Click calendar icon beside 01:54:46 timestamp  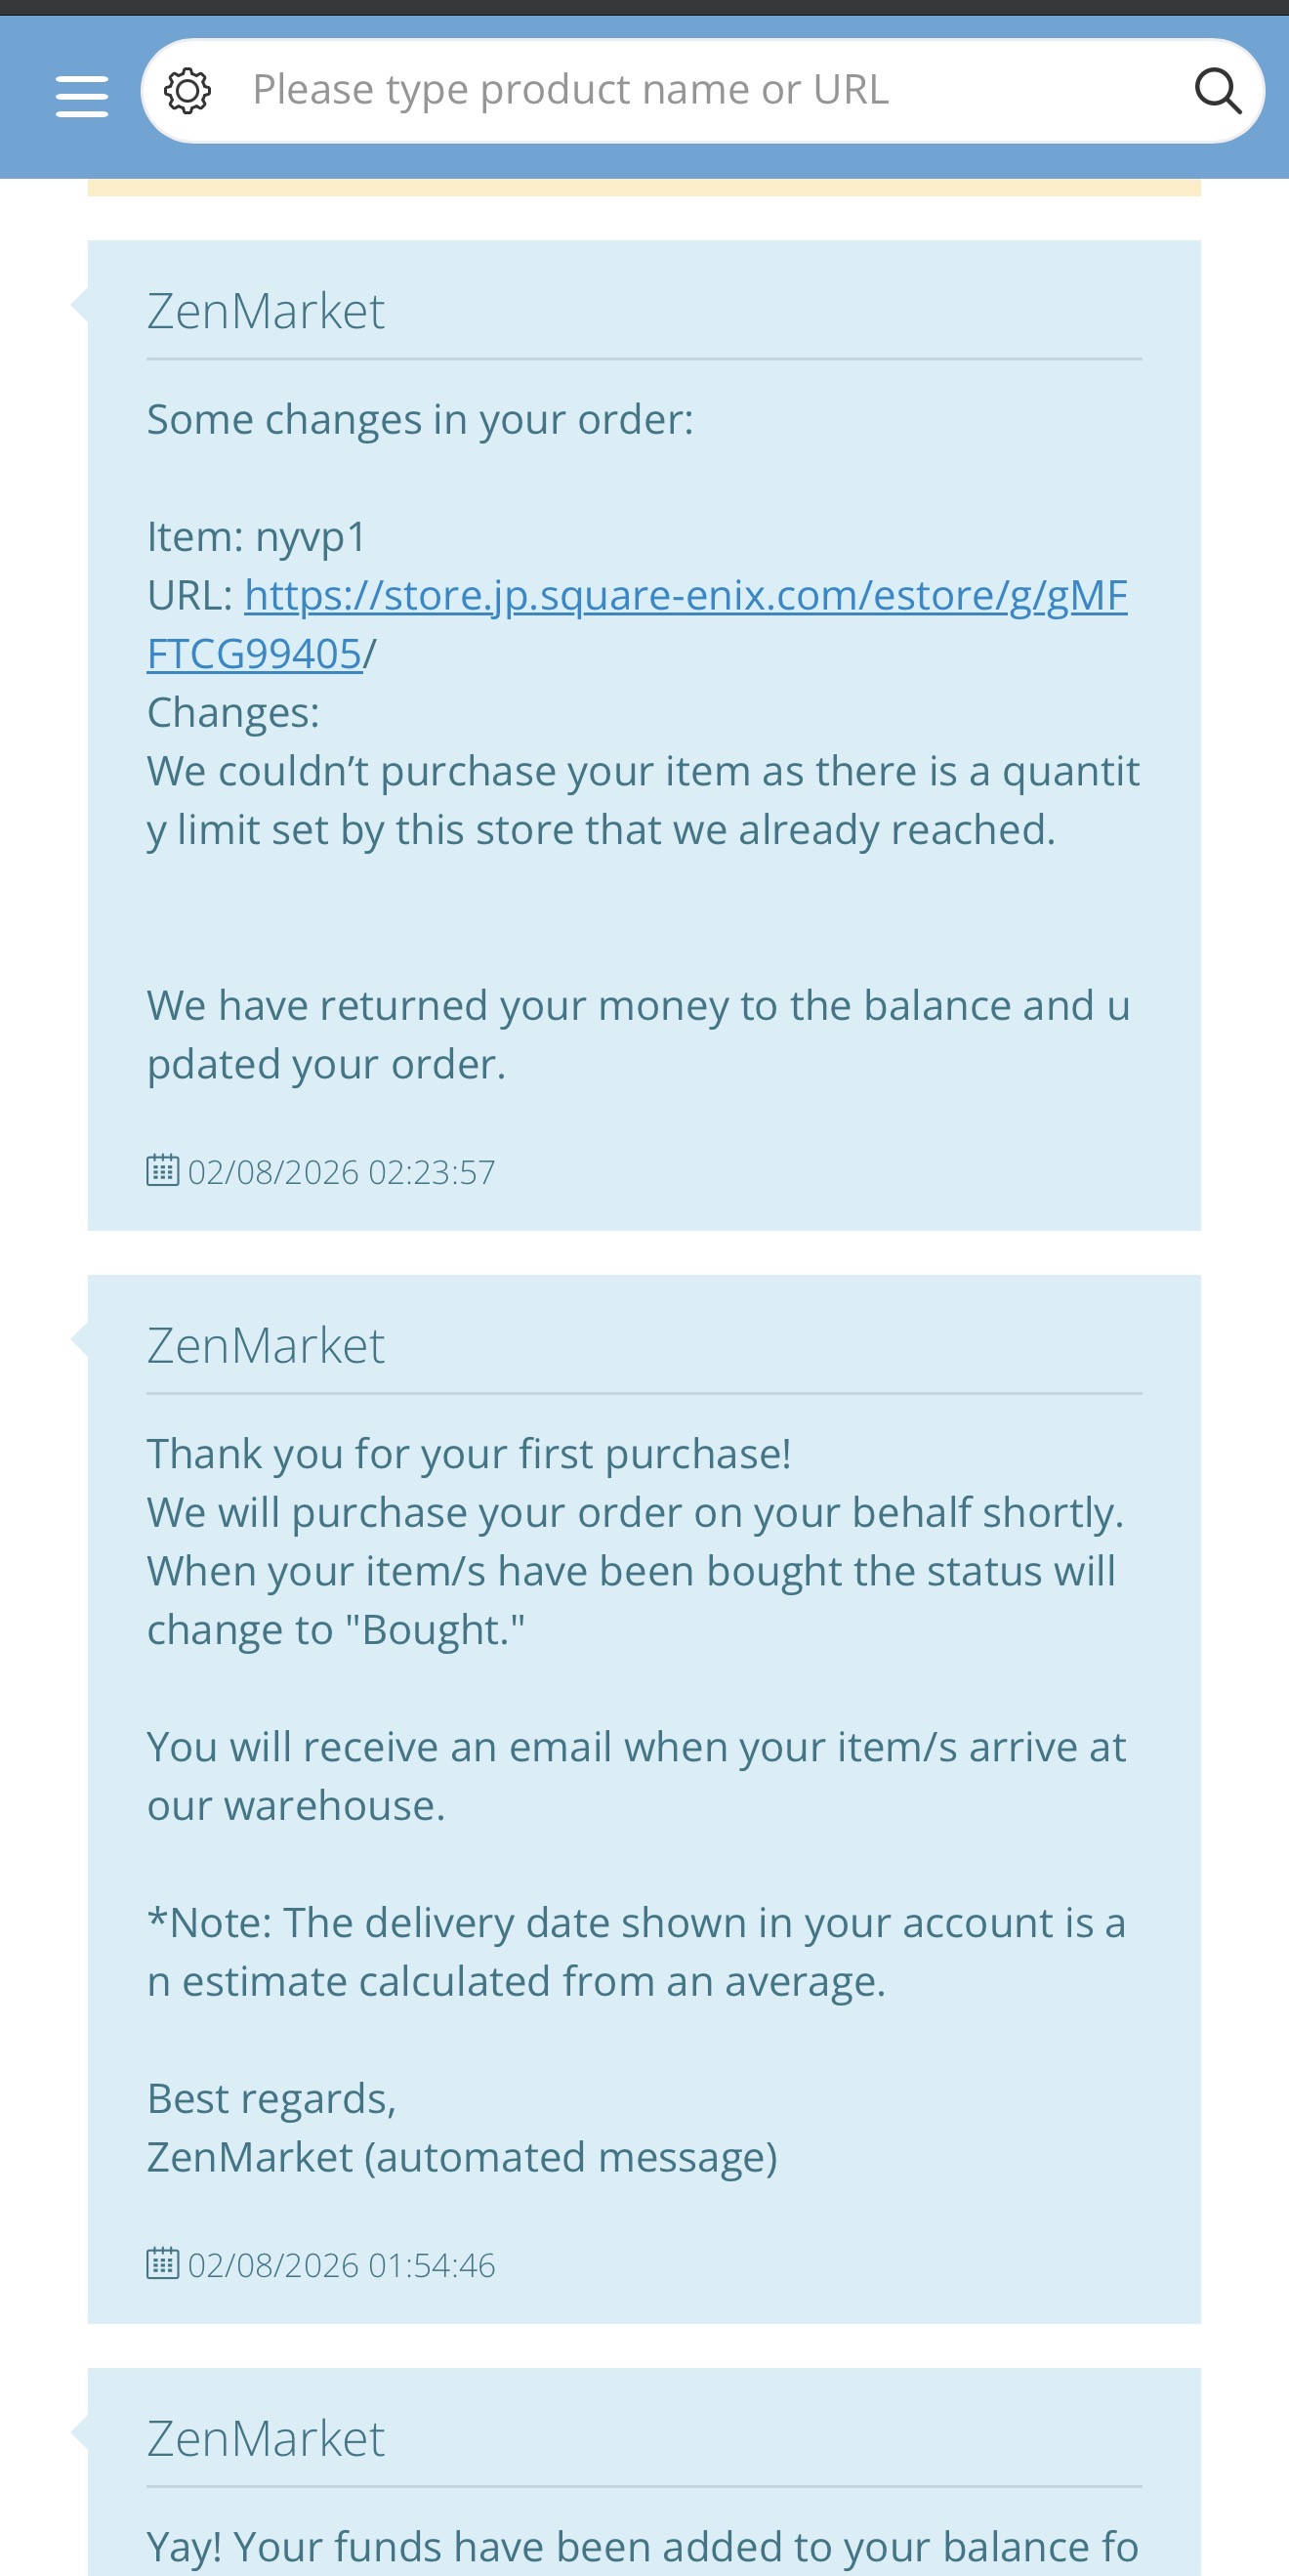163,2262
